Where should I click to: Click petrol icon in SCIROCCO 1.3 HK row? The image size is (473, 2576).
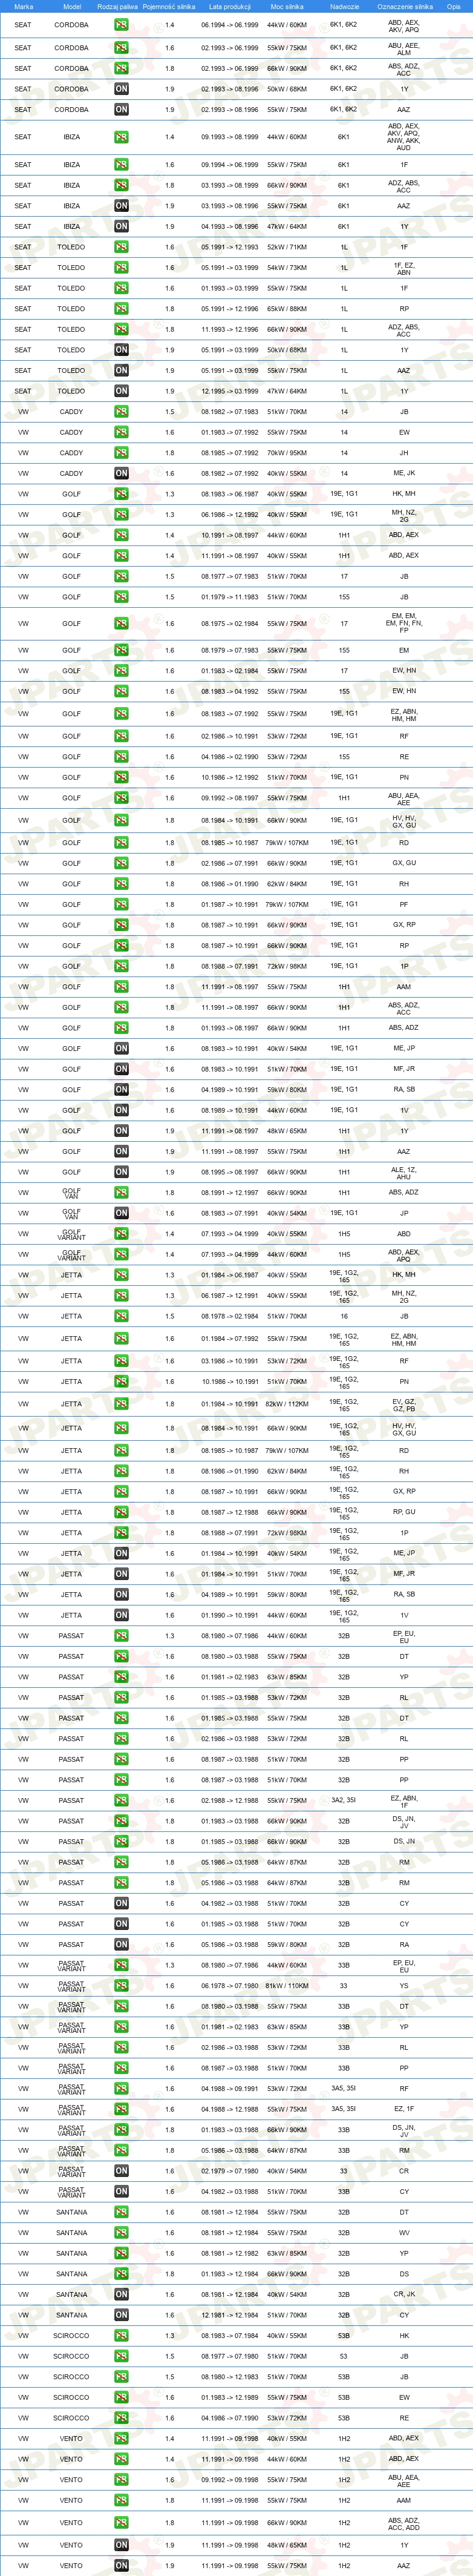coord(121,2336)
